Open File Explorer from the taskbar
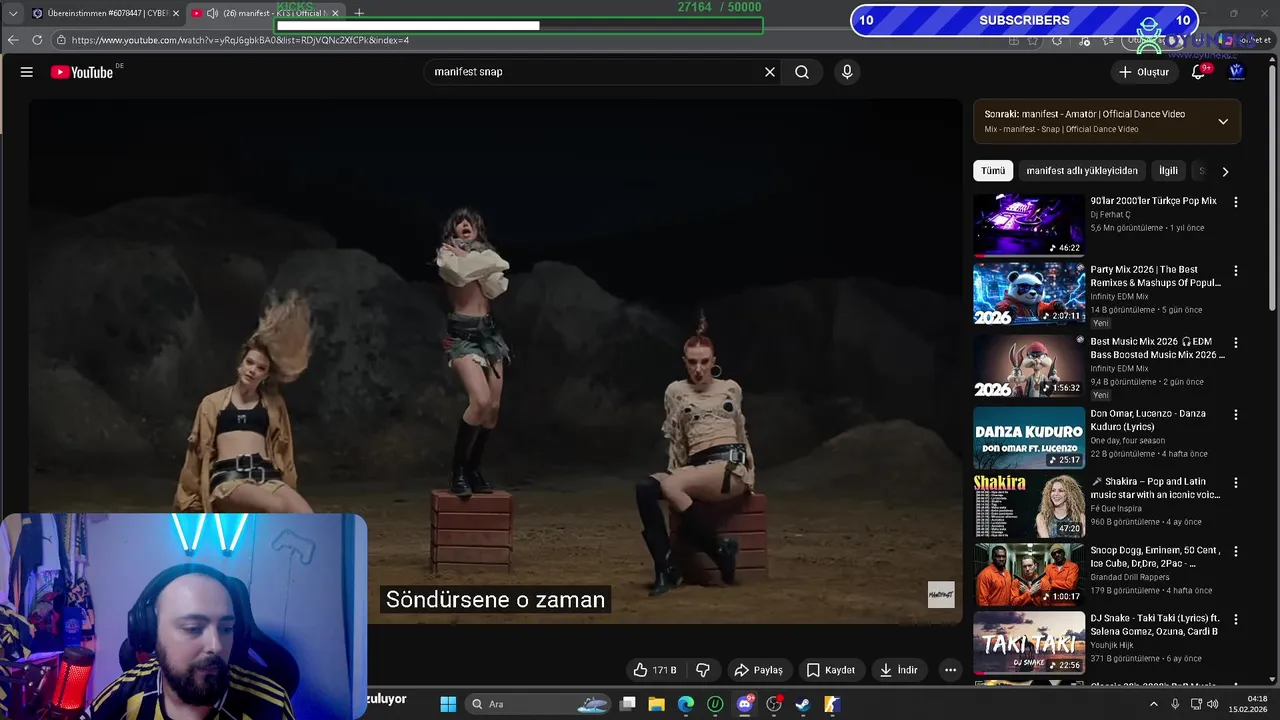The width and height of the screenshot is (1280, 720). coord(656,704)
